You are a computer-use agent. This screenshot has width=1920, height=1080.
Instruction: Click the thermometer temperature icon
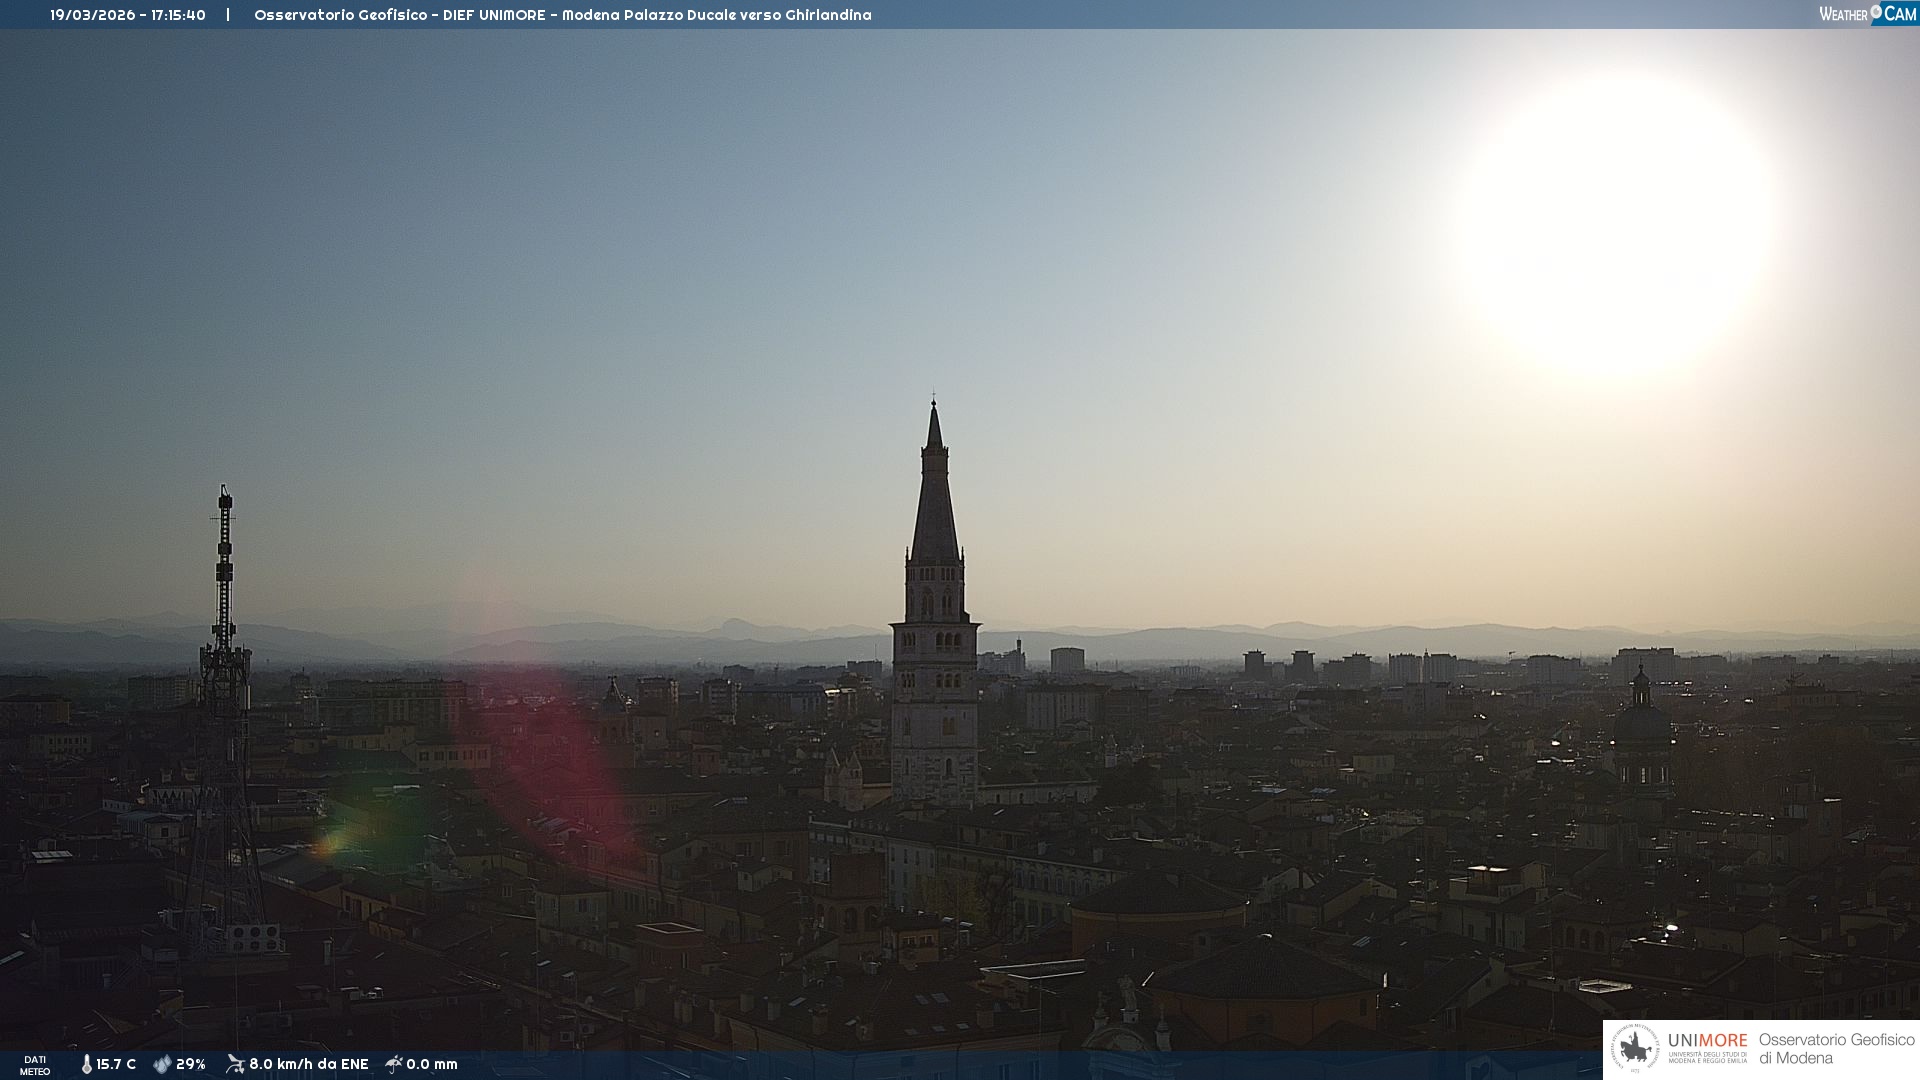pos(86,1064)
